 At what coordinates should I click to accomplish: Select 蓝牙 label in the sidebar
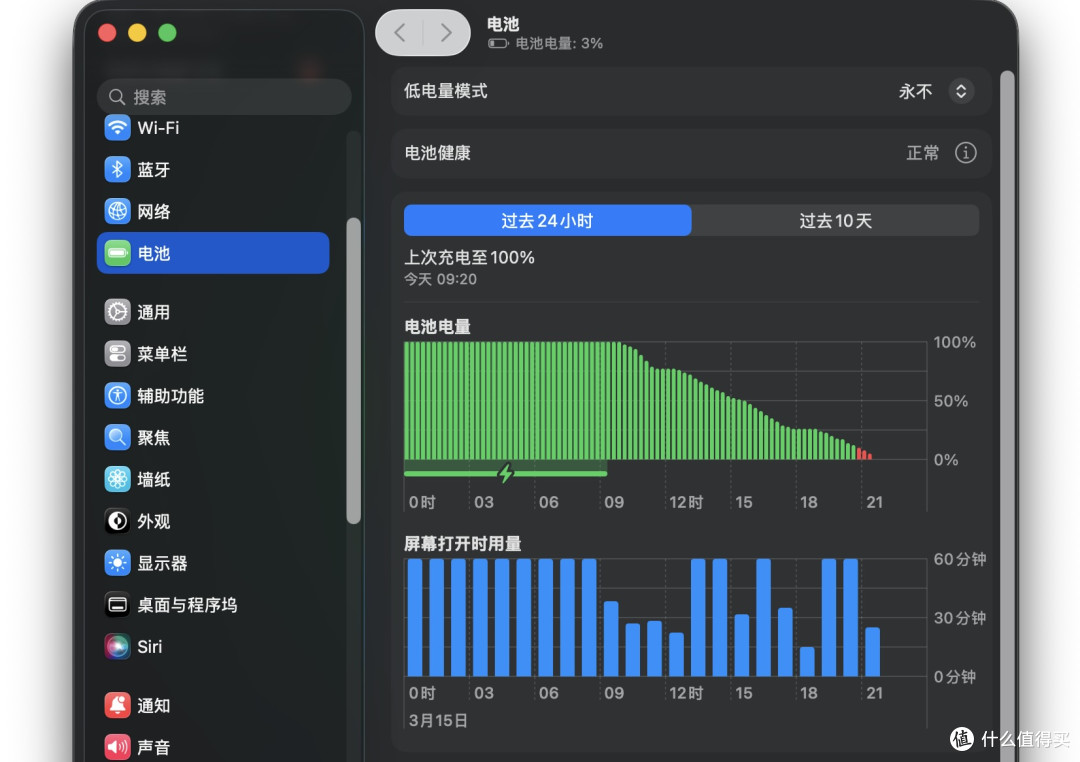point(154,170)
